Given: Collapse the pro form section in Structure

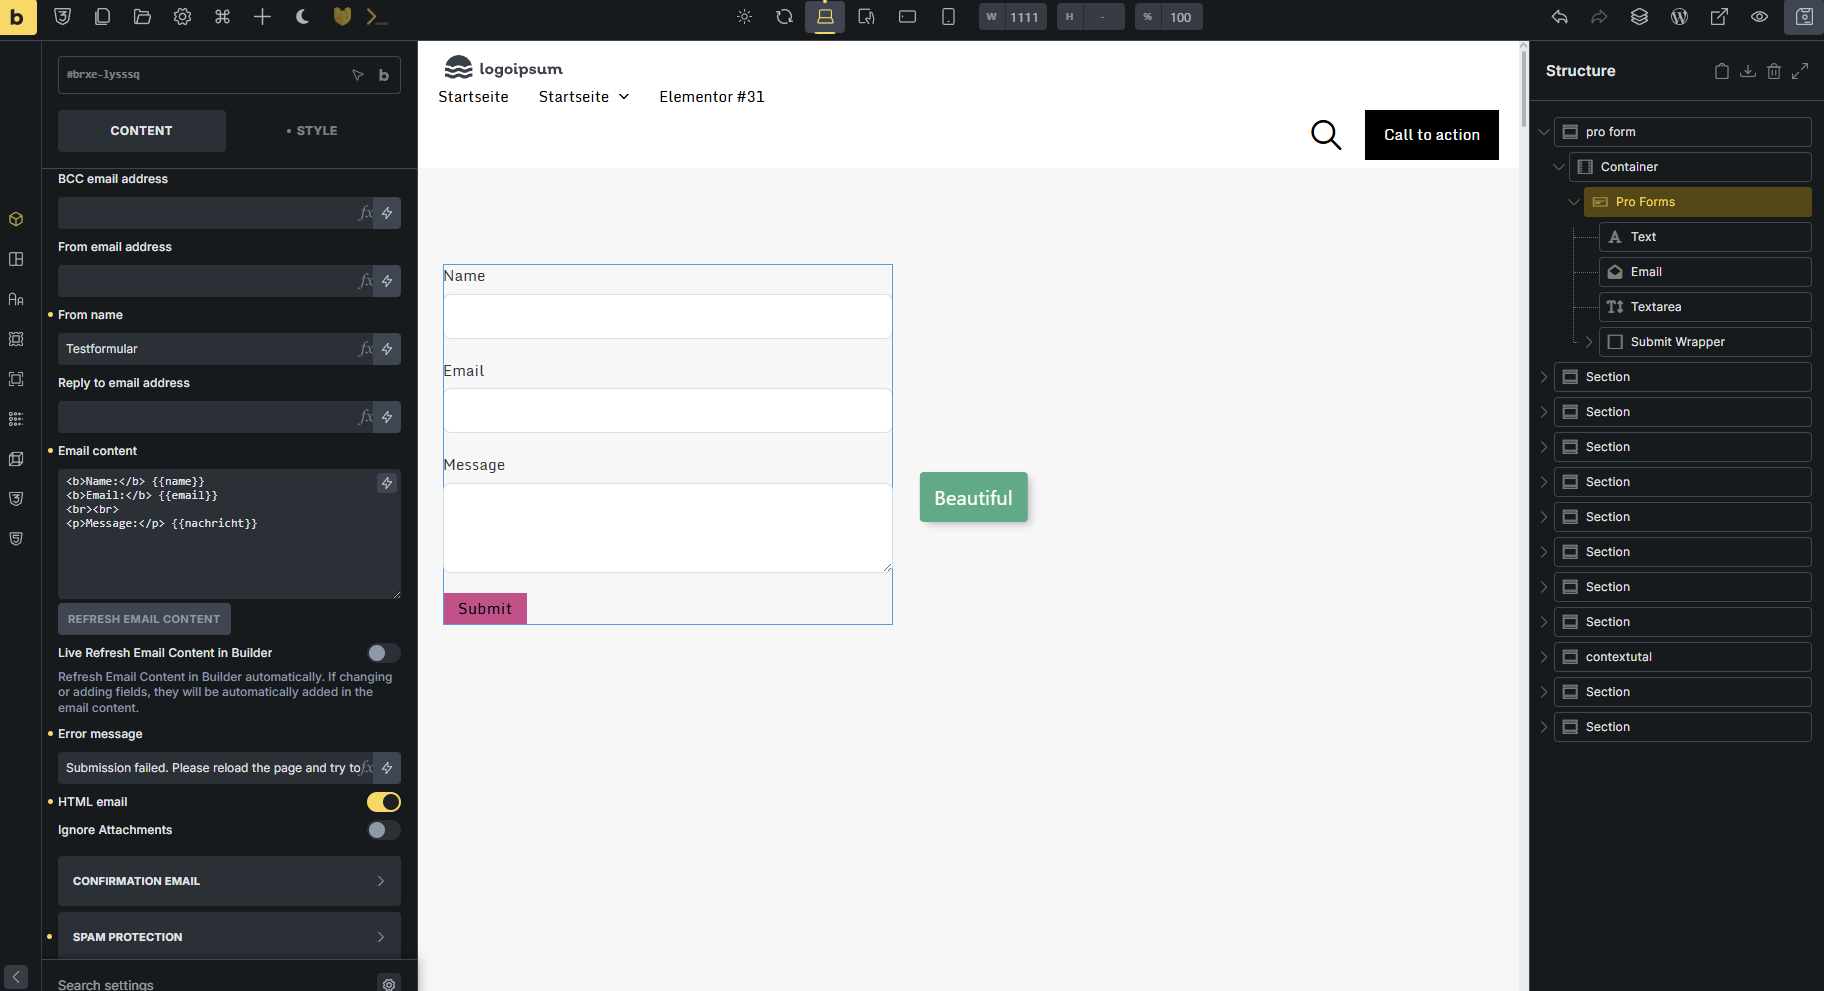Looking at the screenshot, I should click(1543, 132).
